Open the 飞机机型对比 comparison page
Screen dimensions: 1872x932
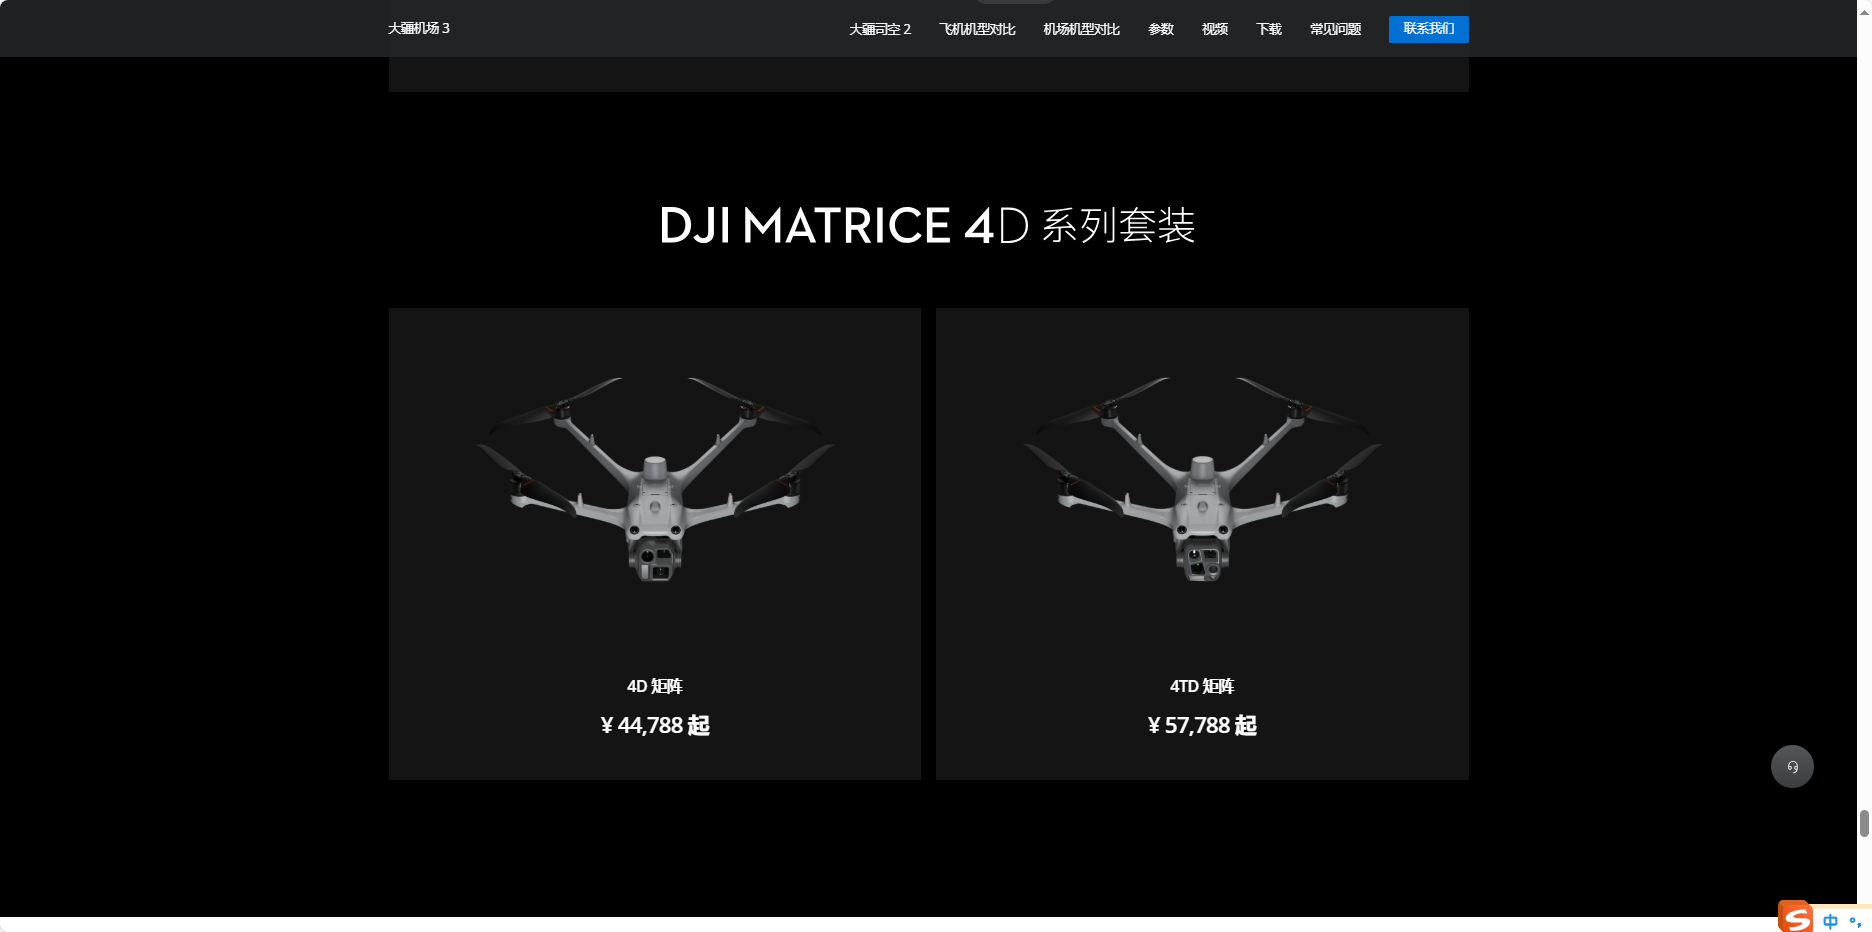[x=977, y=29]
